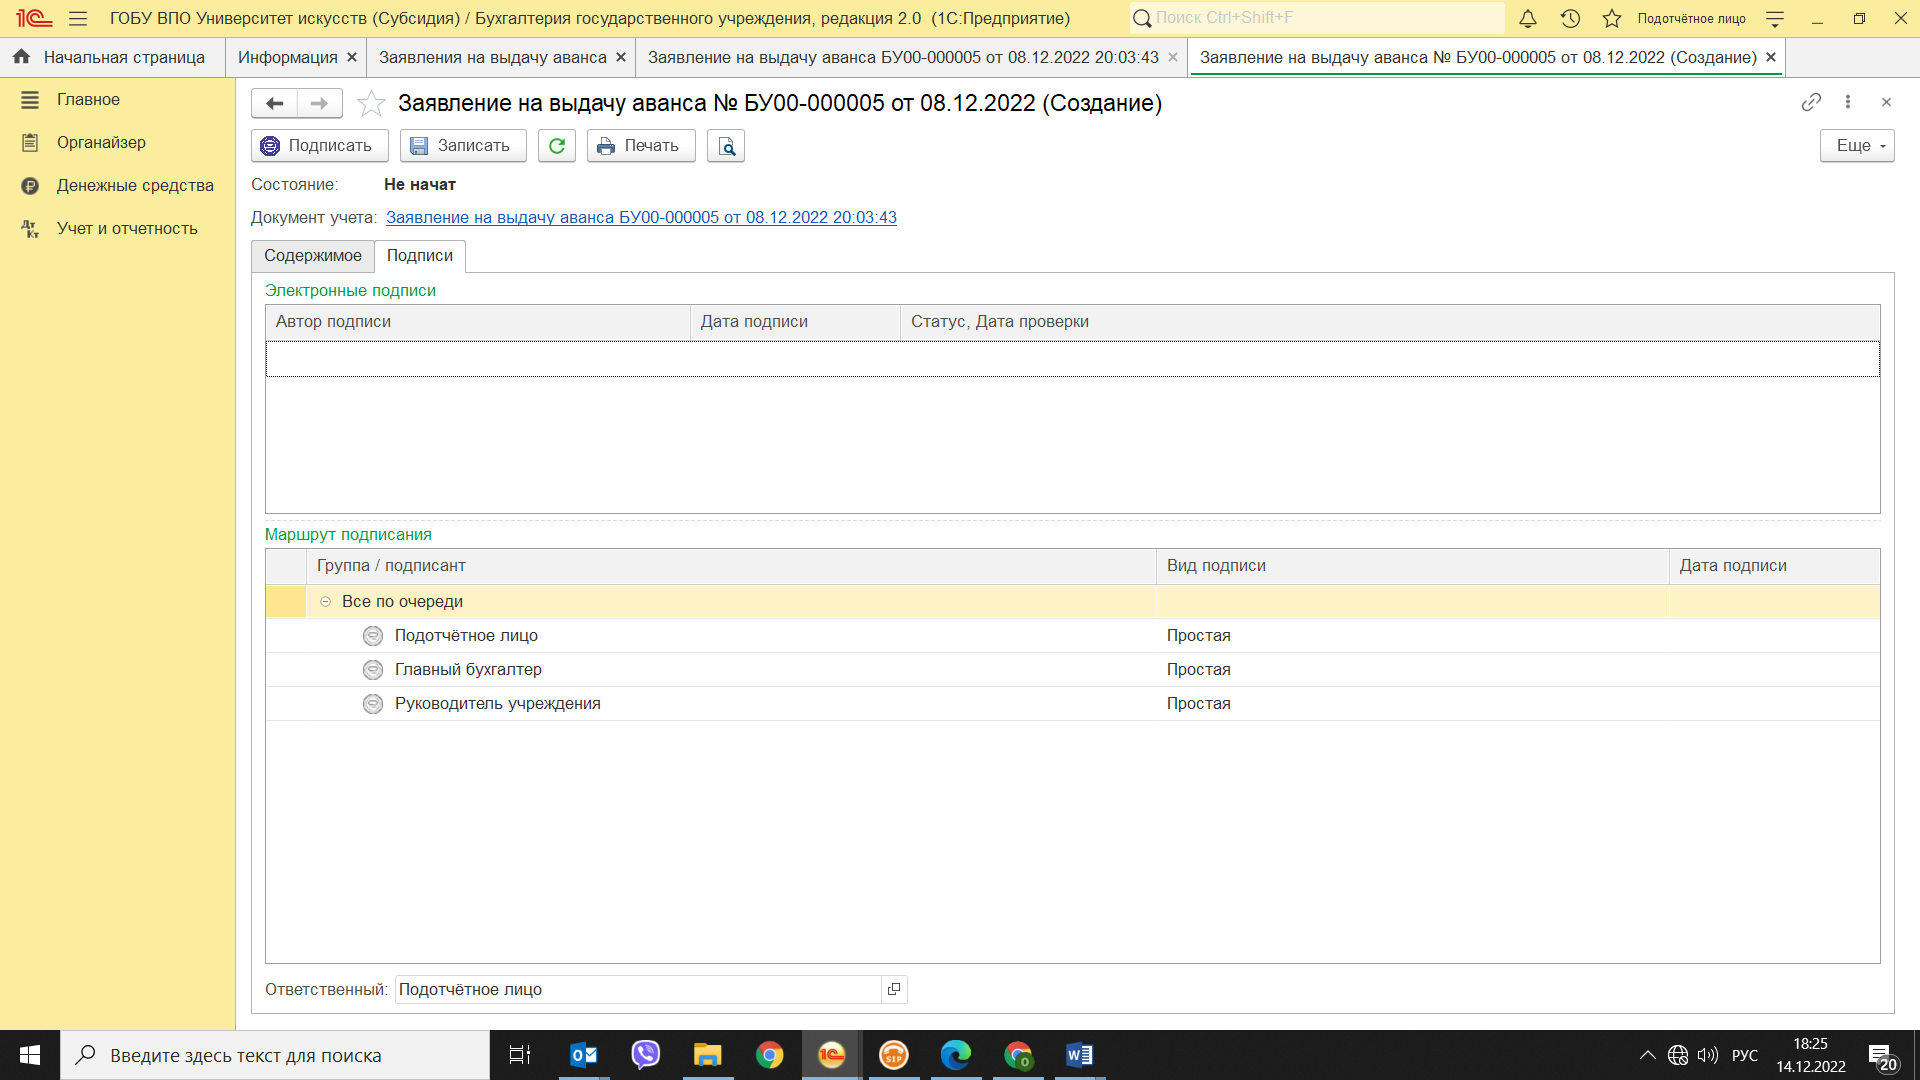The image size is (1920, 1080).
Task: Open the functions menu hamburger icon
Action: click(78, 18)
